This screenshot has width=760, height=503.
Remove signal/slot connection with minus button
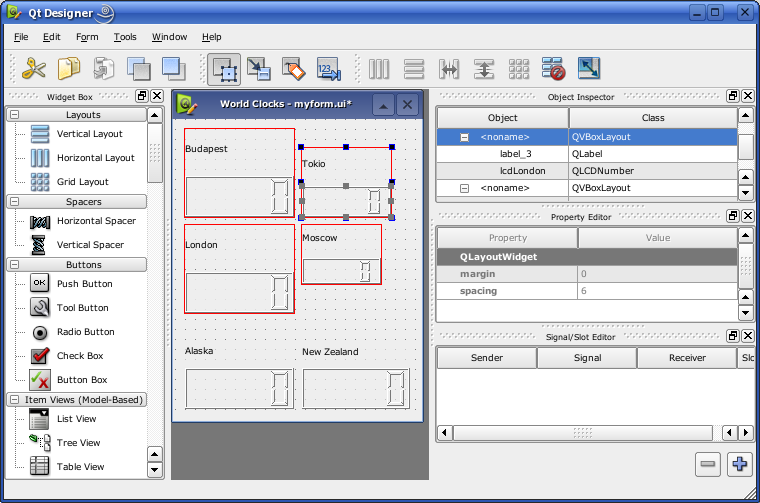click(708, 465)
